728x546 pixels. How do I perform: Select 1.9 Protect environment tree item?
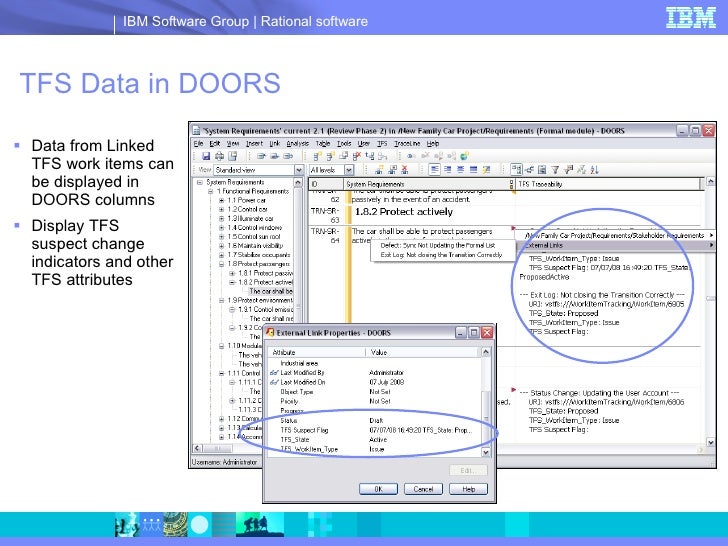point(260,300)
